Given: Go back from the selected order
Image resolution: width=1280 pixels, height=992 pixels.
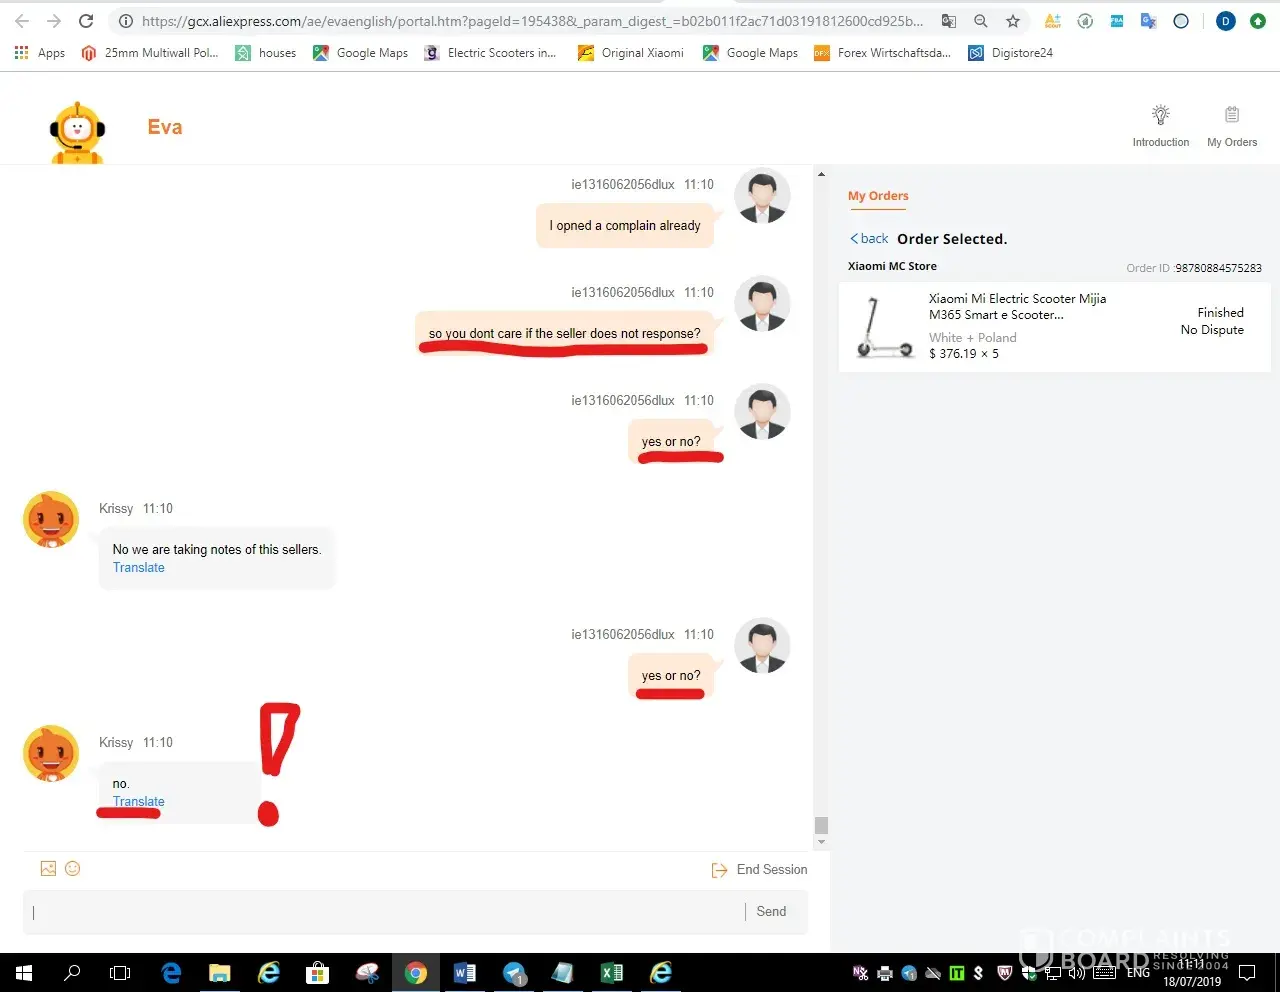Looking at the screenshot, I should (x=869, y=239).
